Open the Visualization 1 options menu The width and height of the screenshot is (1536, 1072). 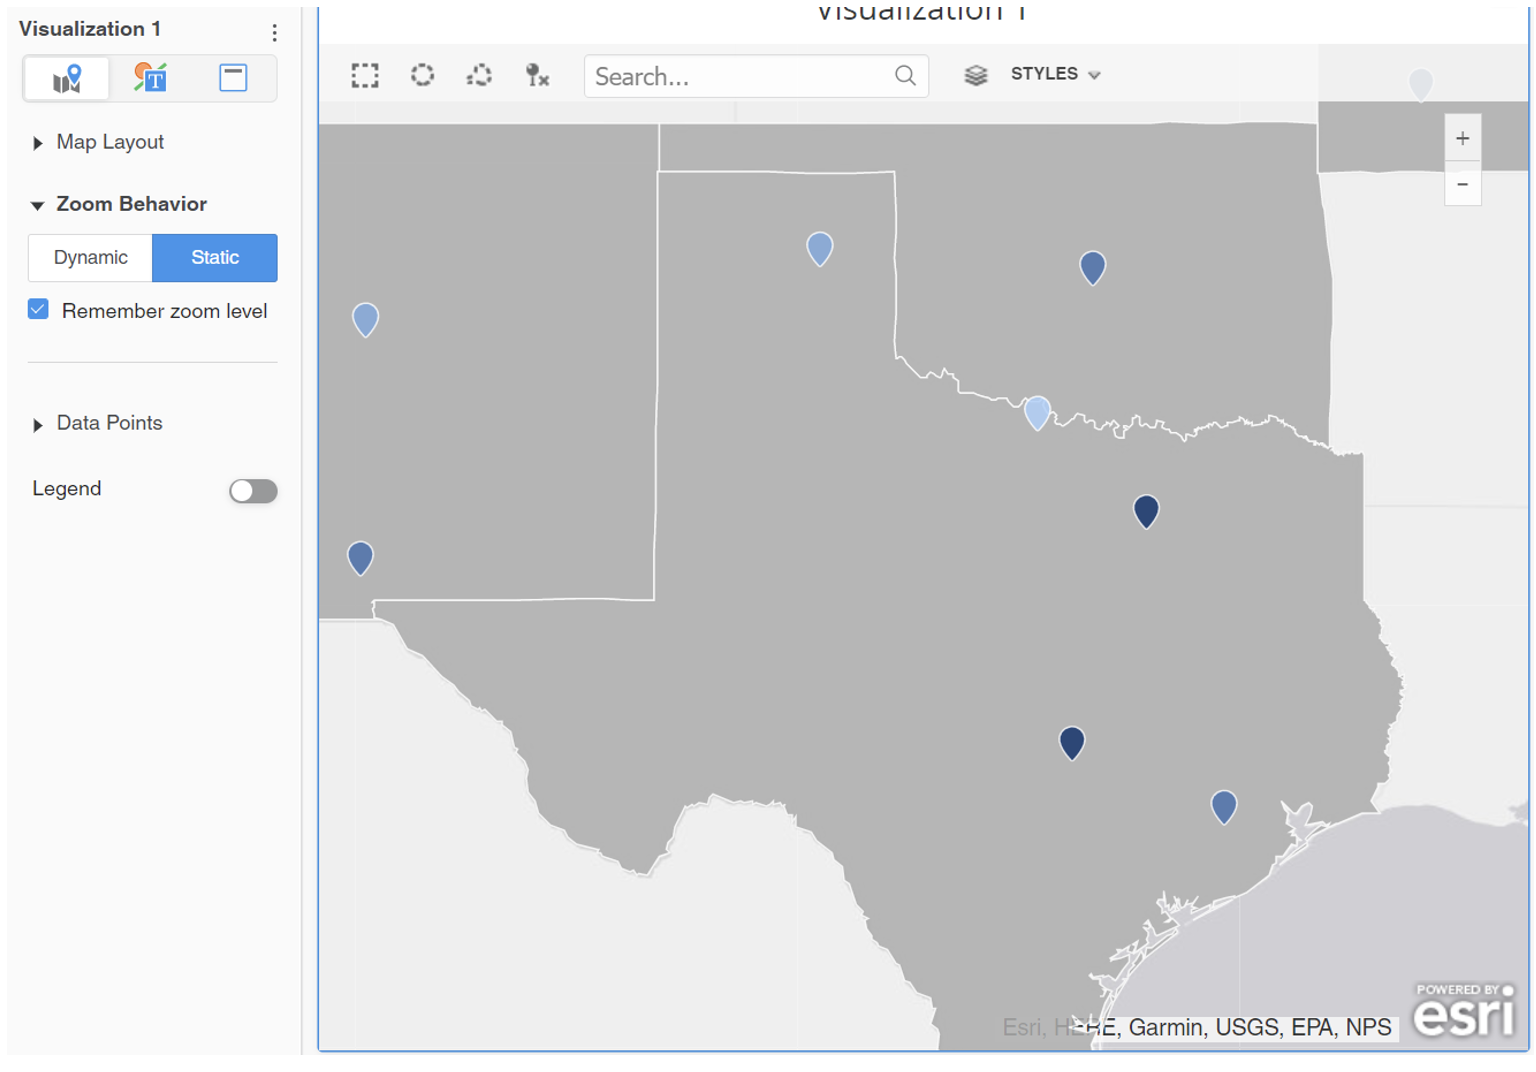(x=275, y=32)
